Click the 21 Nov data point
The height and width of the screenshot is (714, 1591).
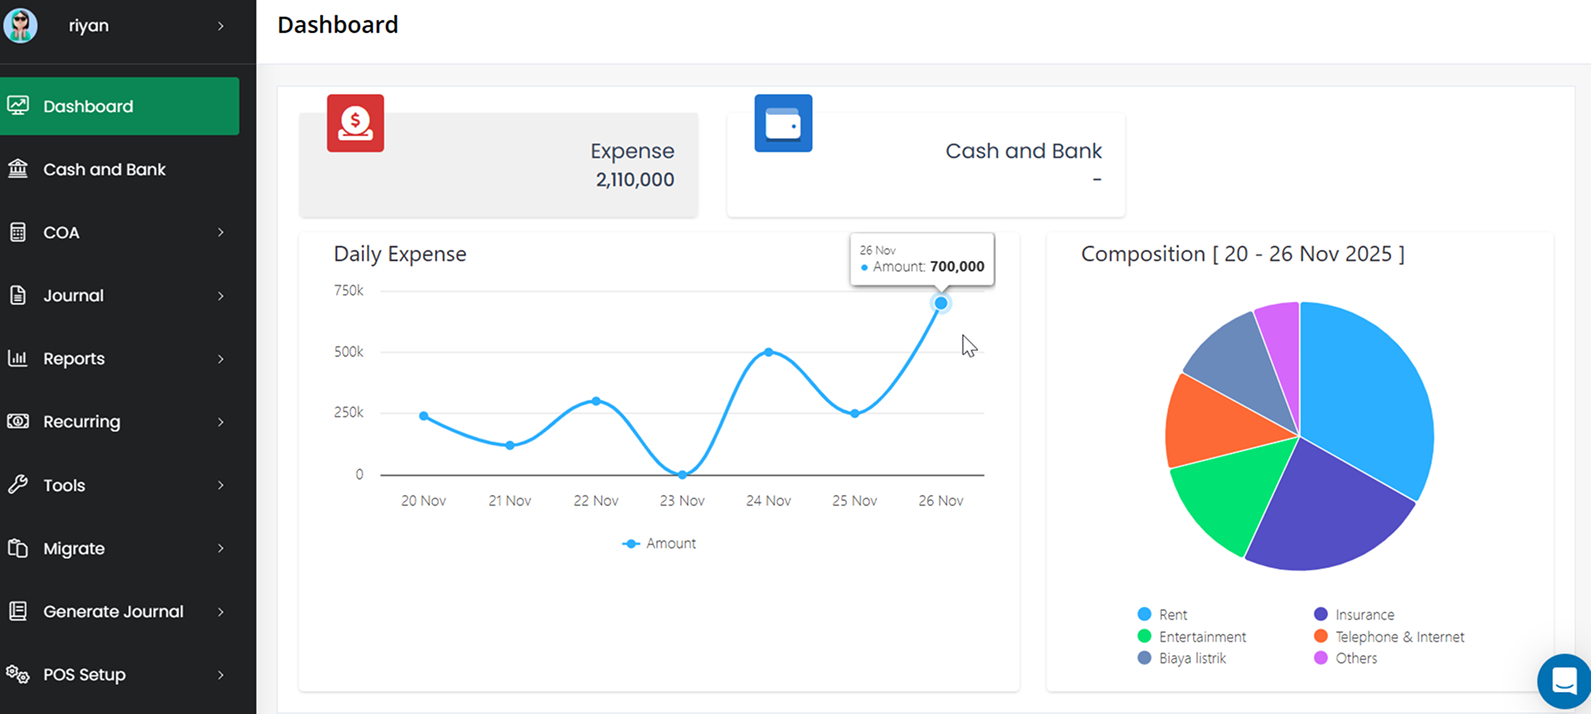click(510, 445)
